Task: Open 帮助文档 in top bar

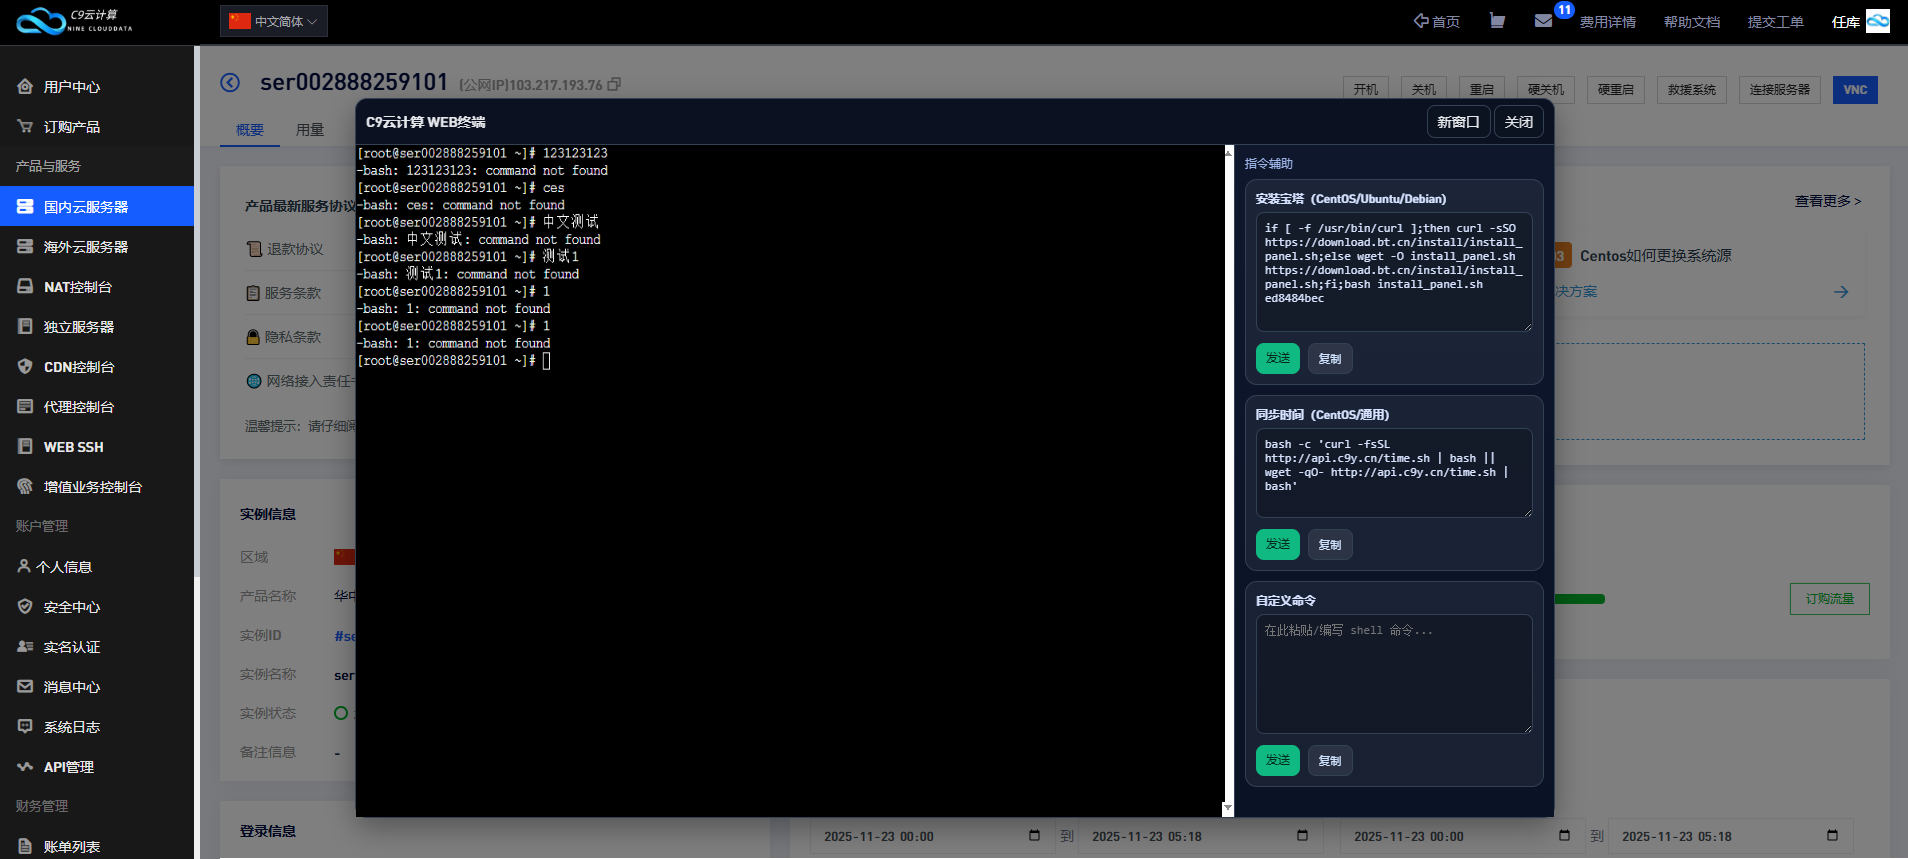Action: (1692, 22)
